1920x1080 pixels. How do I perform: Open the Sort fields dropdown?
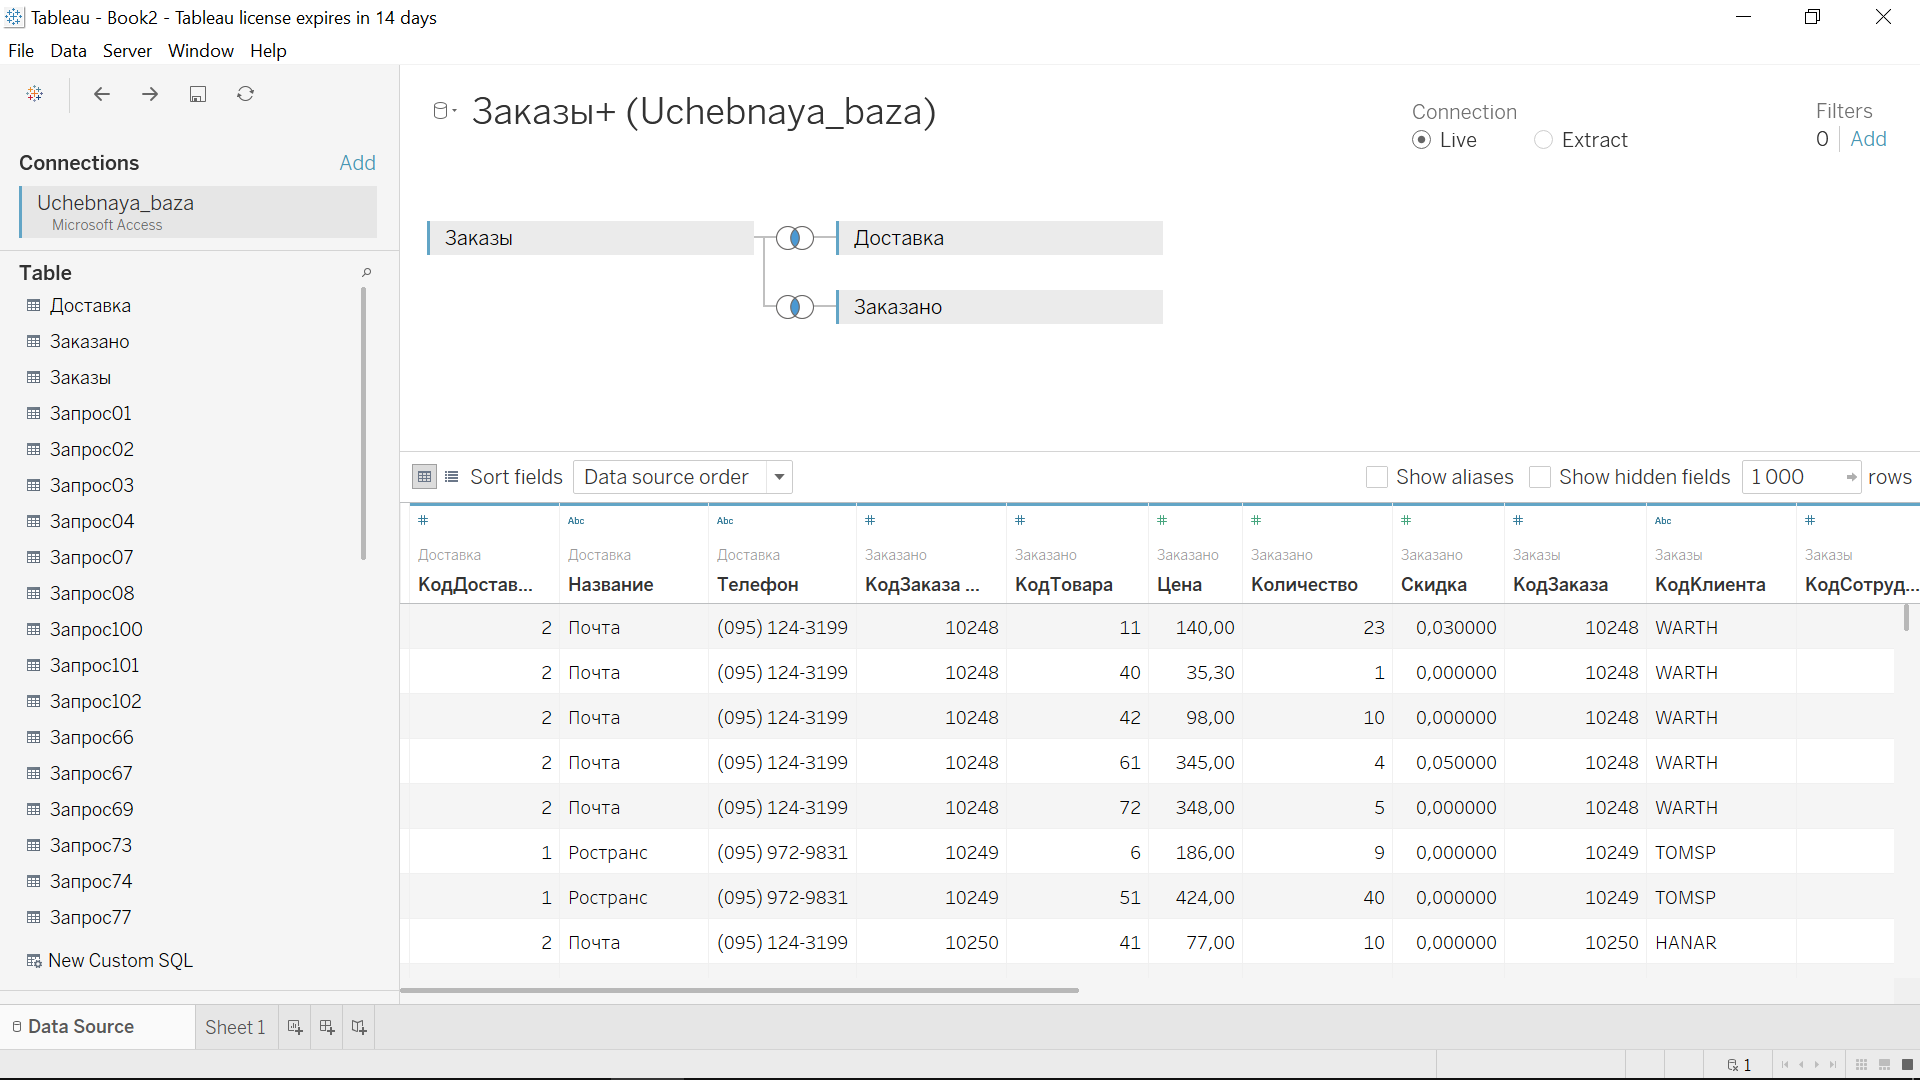coord(683,477)
